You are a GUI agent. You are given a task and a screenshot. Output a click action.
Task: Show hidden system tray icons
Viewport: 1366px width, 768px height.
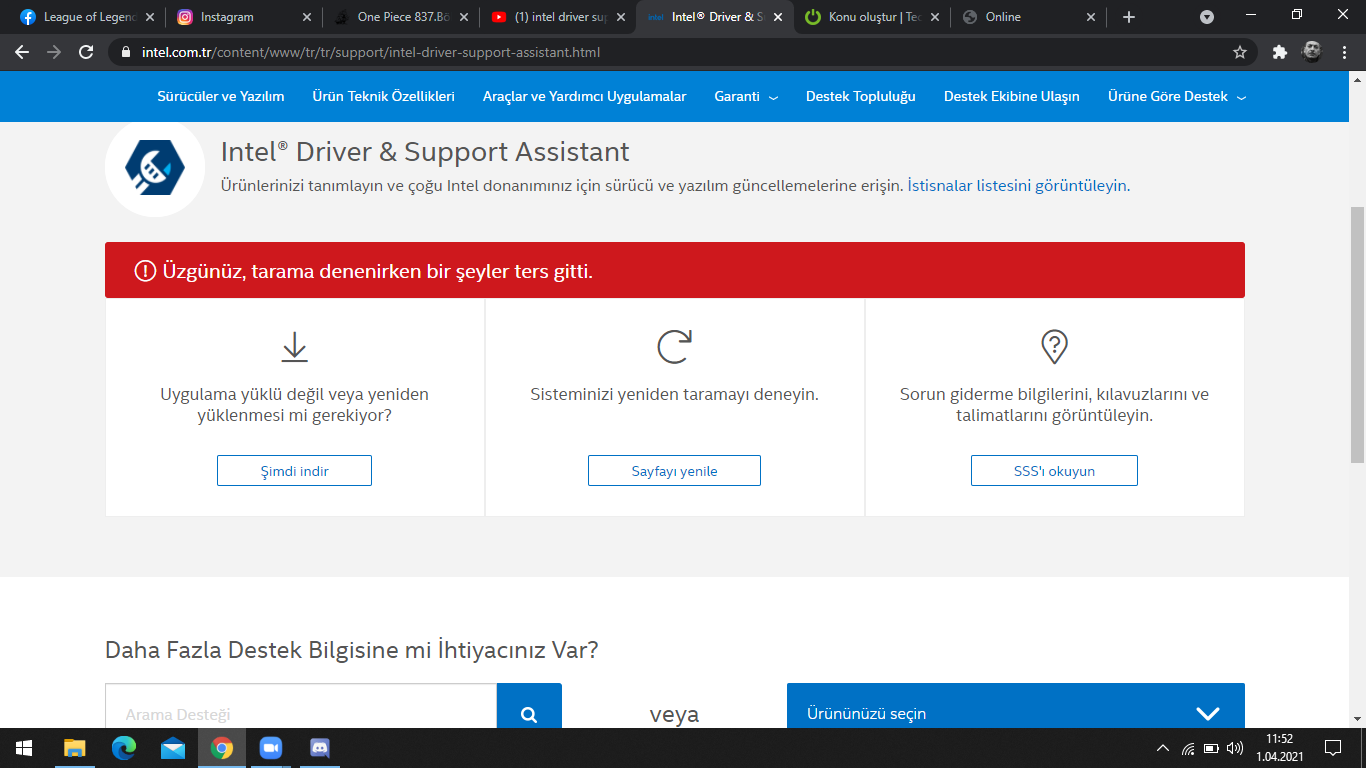(1162, 748)
